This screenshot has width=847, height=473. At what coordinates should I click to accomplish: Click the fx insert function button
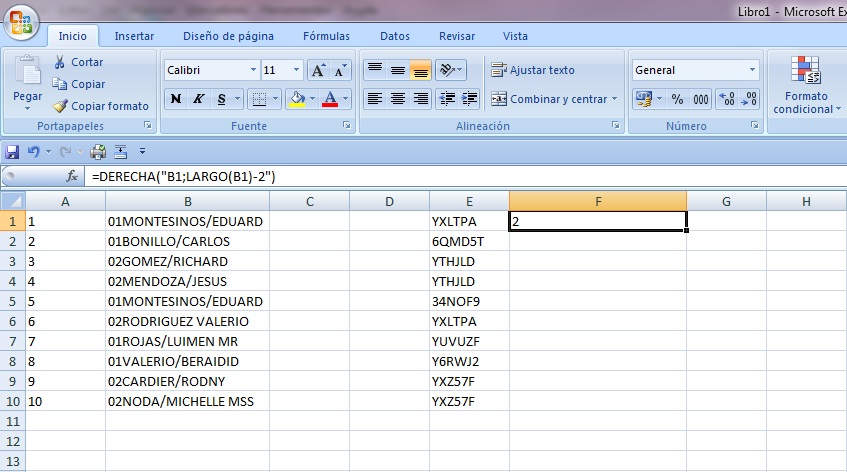coord(71,176)
